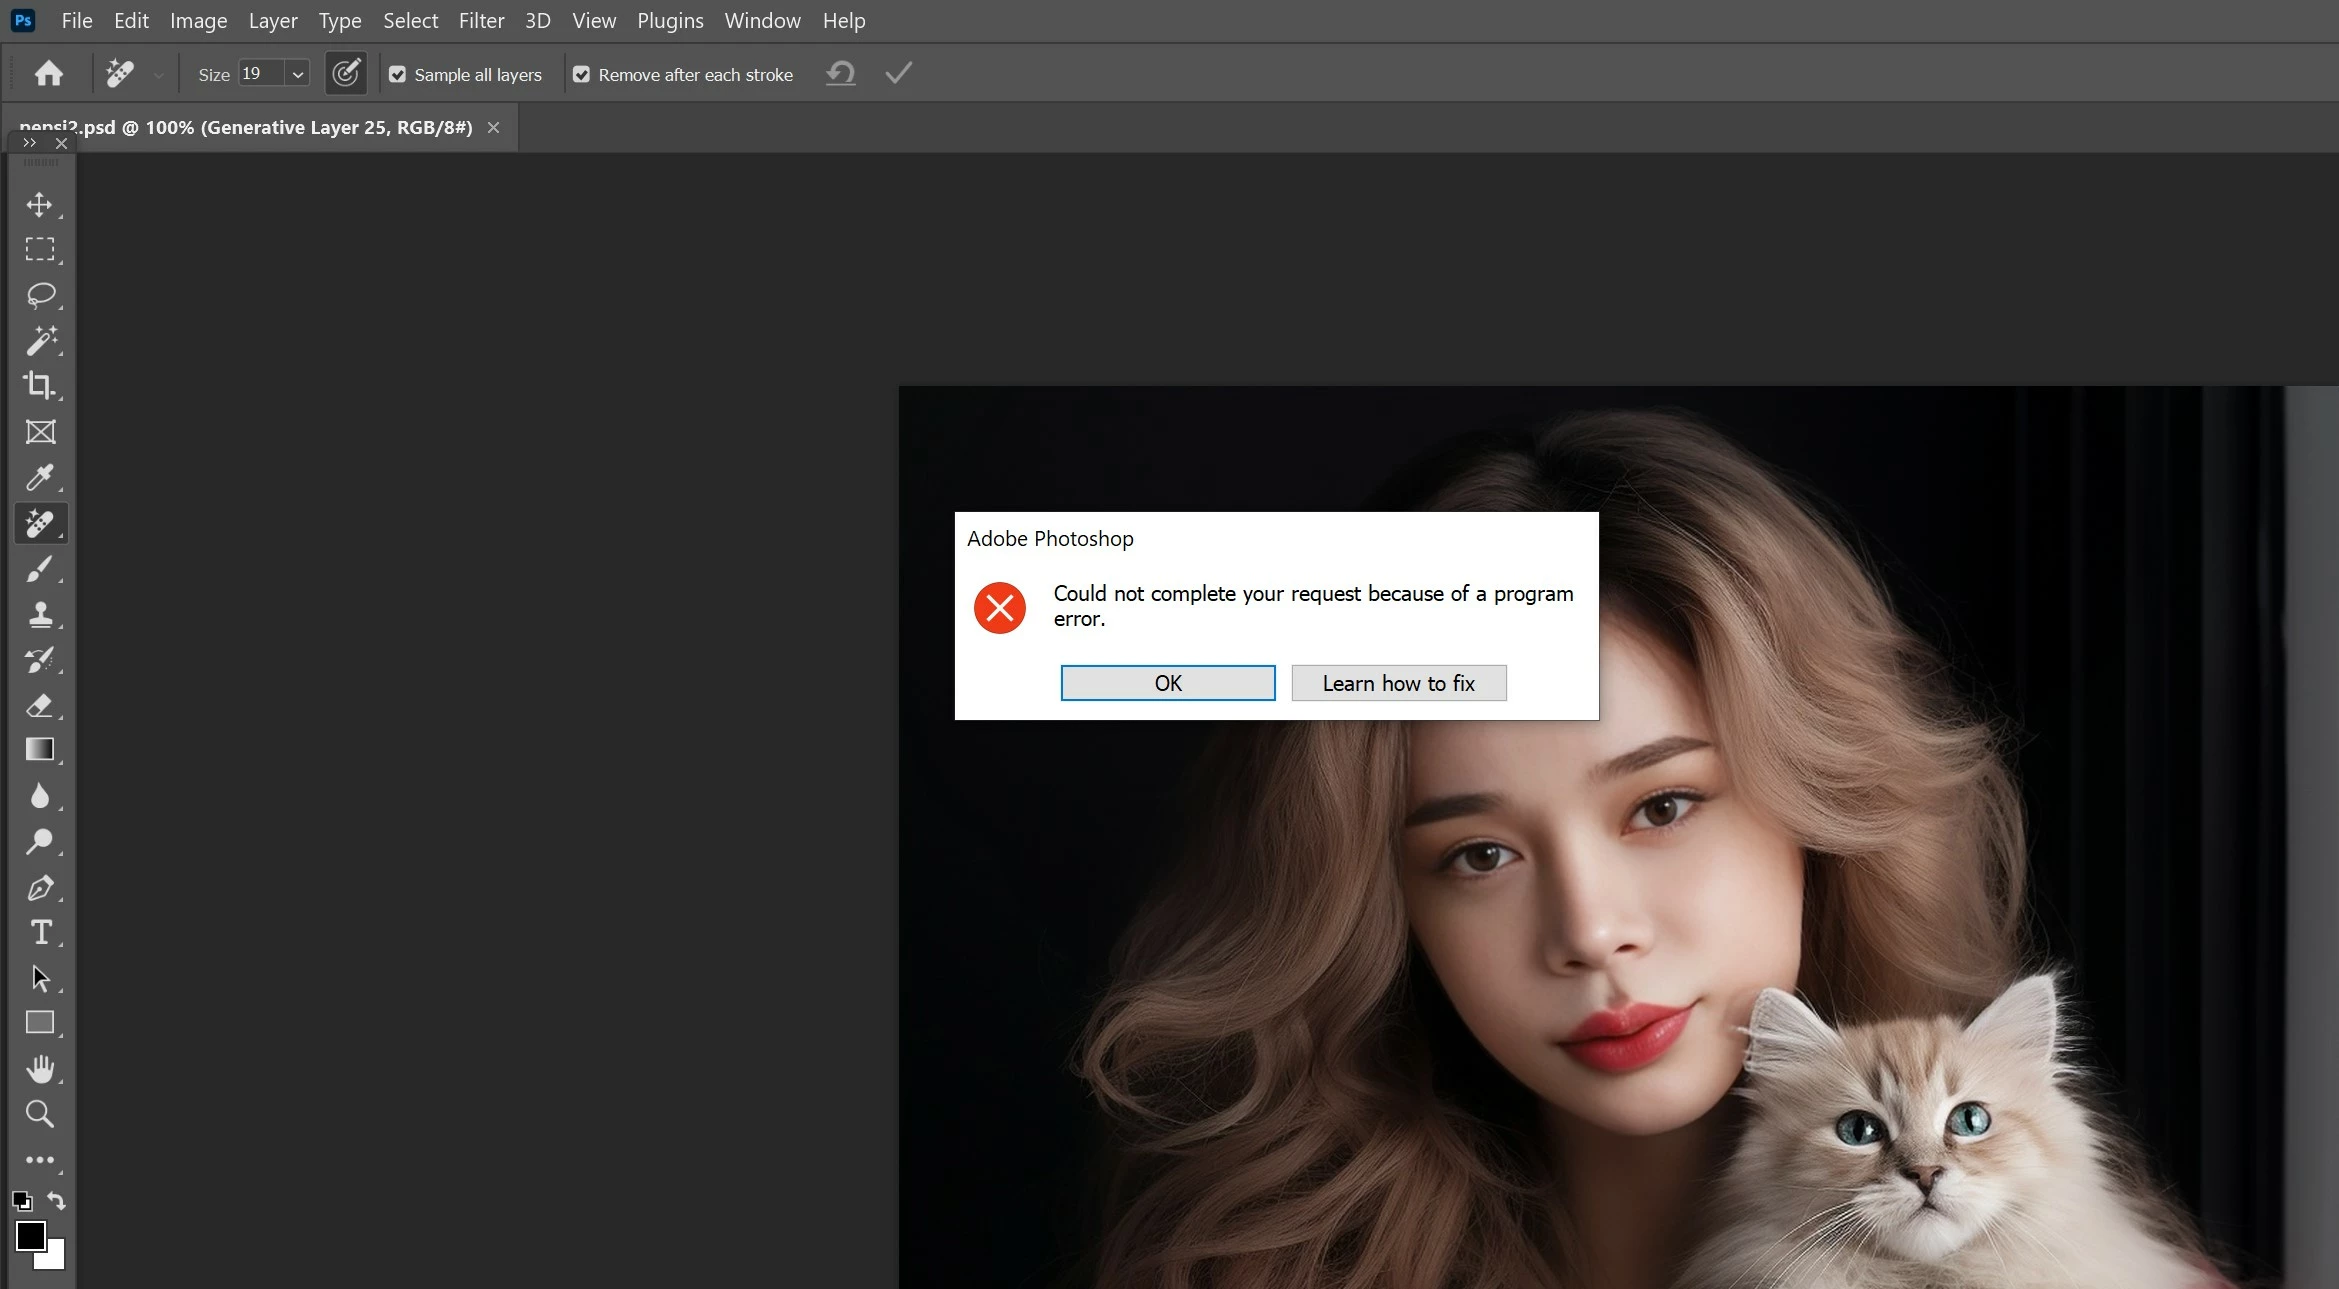Open the Window menu

[x=762, y=21]
